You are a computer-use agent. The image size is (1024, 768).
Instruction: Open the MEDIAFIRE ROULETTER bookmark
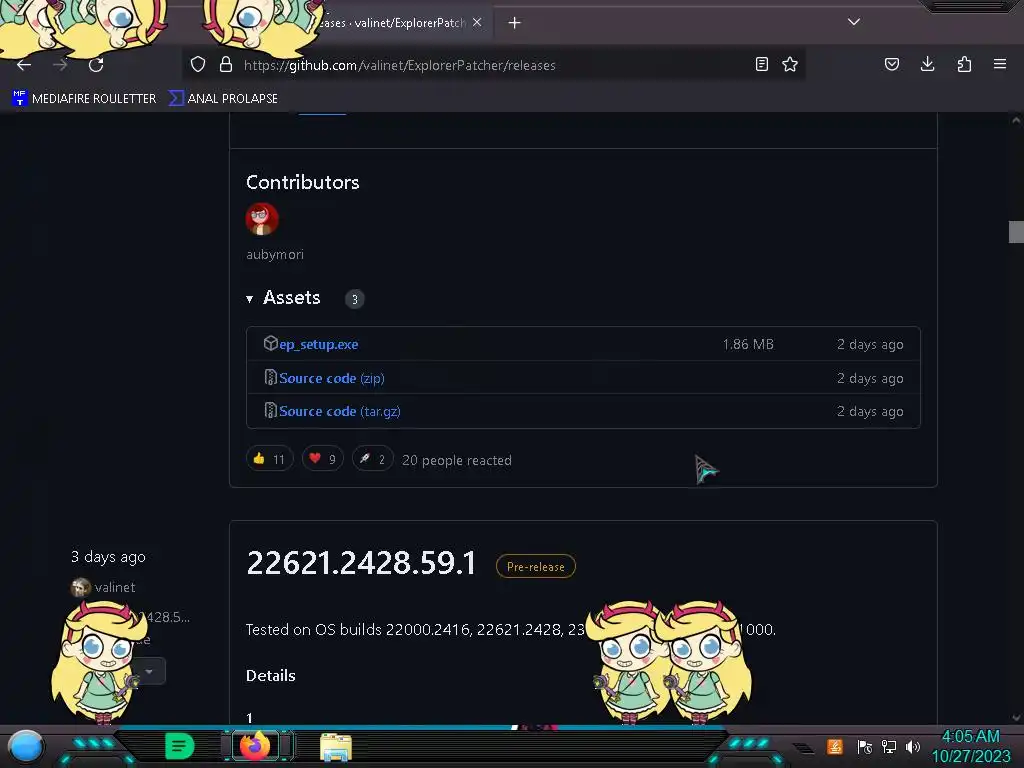pos(84,99)
